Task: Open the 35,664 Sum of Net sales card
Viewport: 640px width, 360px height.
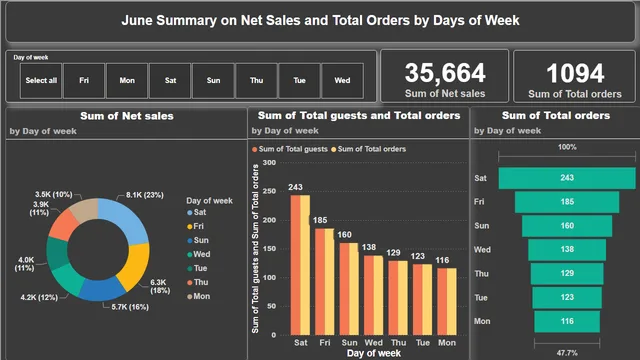Action: (444, 76)
